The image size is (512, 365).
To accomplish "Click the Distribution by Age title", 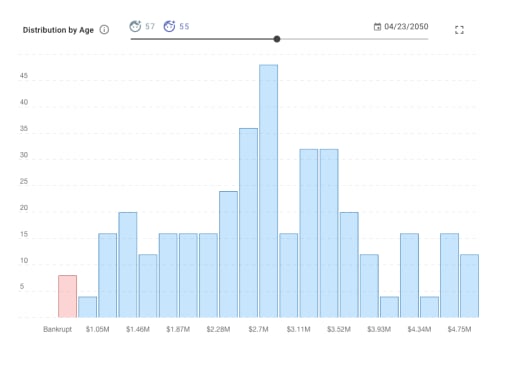I will tap(58, 30).
